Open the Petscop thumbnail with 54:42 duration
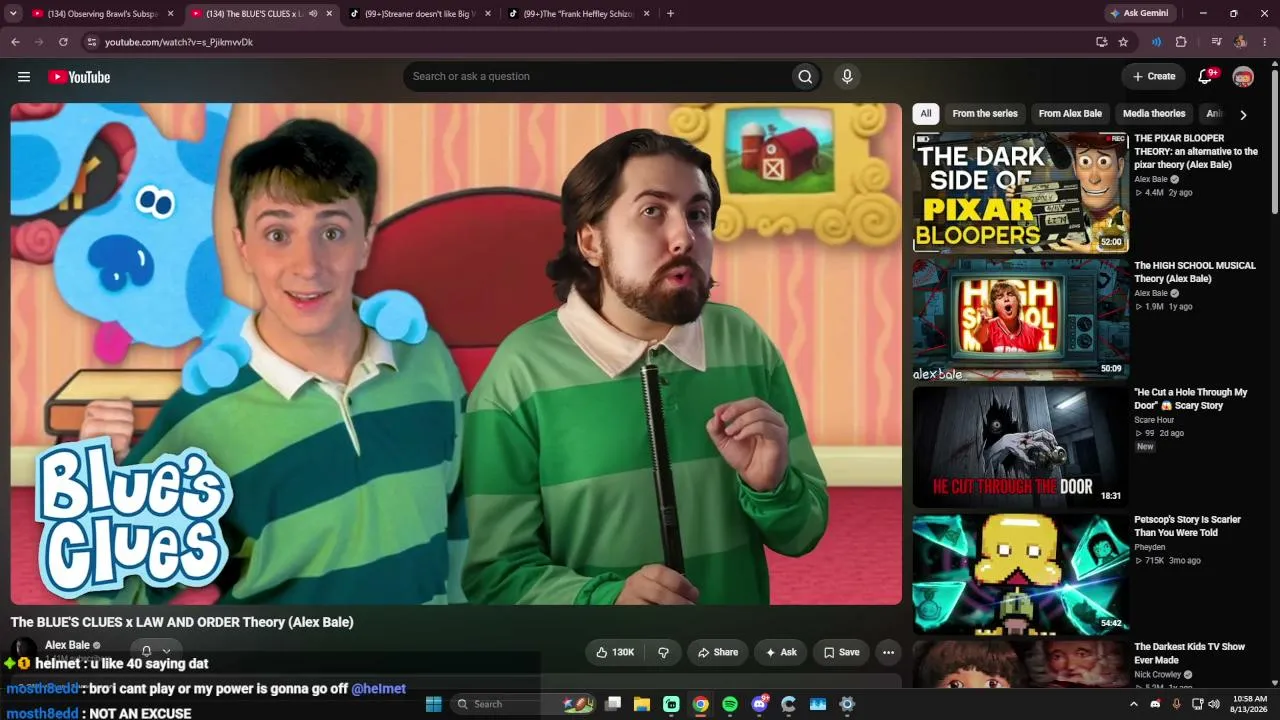 pyautogui.click(x=1020, y=574)
